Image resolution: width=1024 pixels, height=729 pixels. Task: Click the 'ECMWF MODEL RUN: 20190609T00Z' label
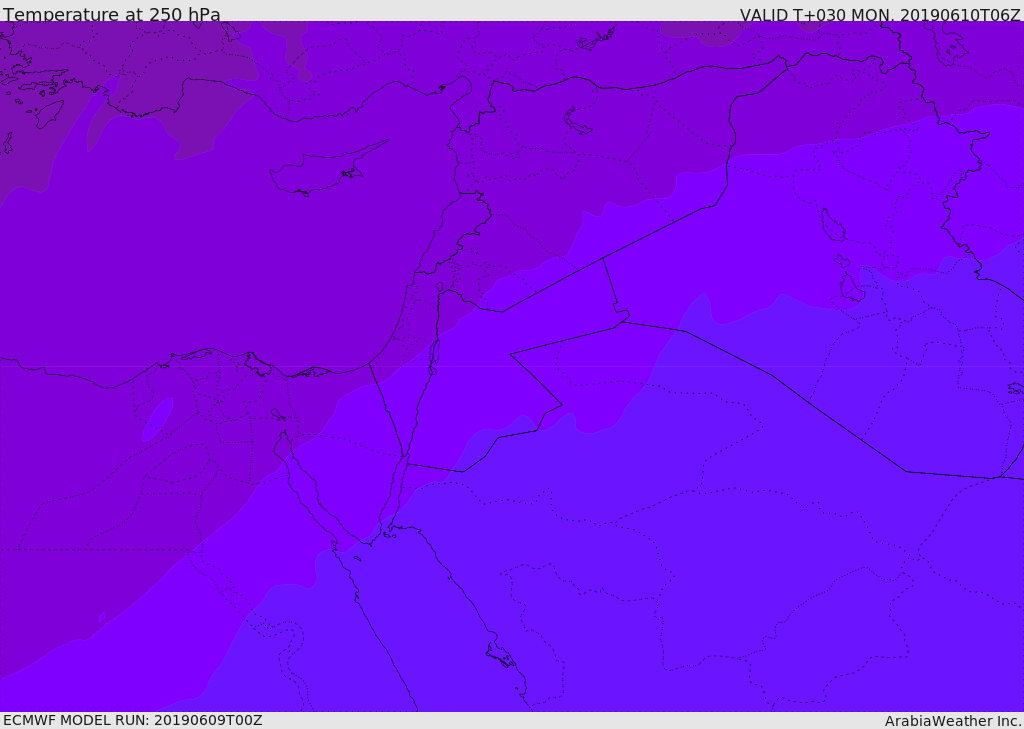point(133,720)
